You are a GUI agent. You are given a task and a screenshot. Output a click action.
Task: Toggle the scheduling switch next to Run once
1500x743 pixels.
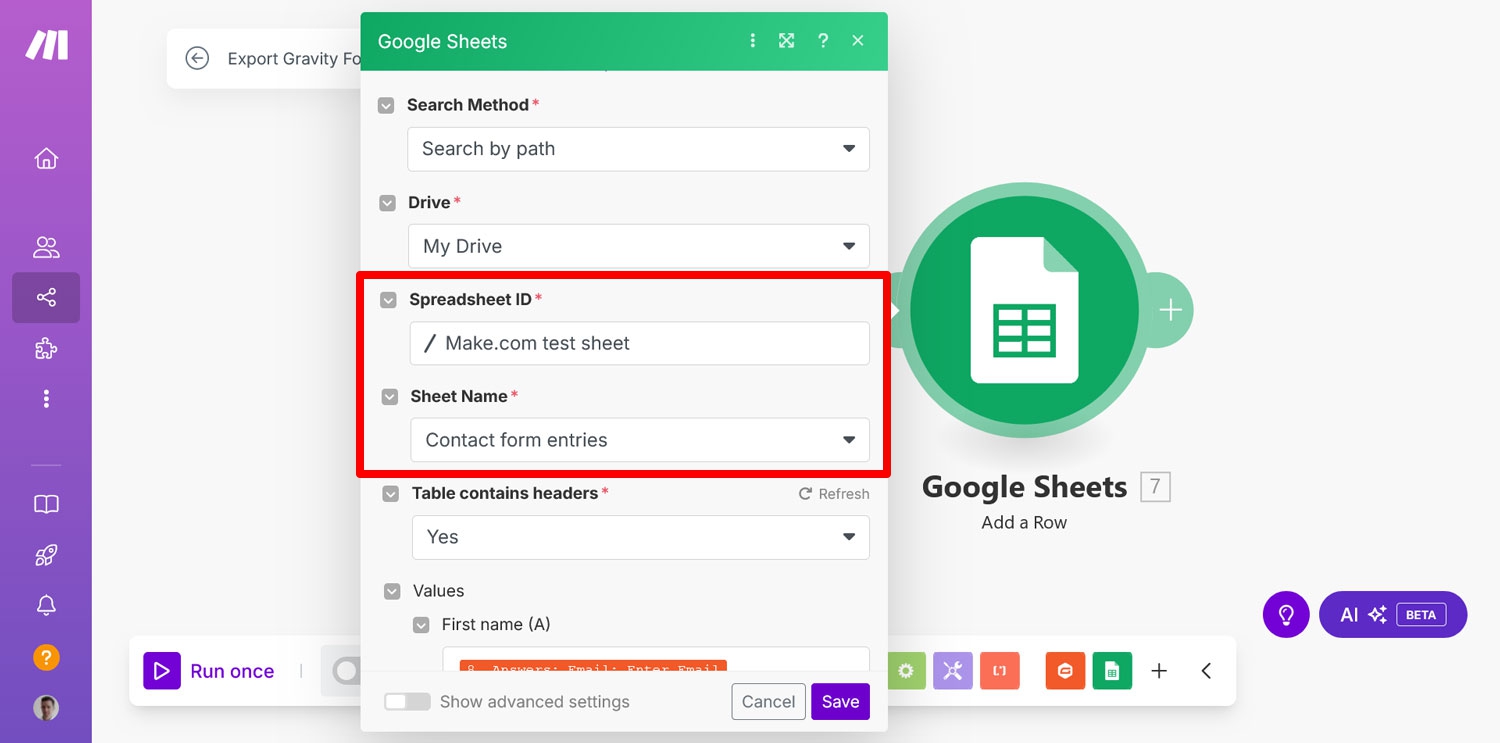(345, 671)
